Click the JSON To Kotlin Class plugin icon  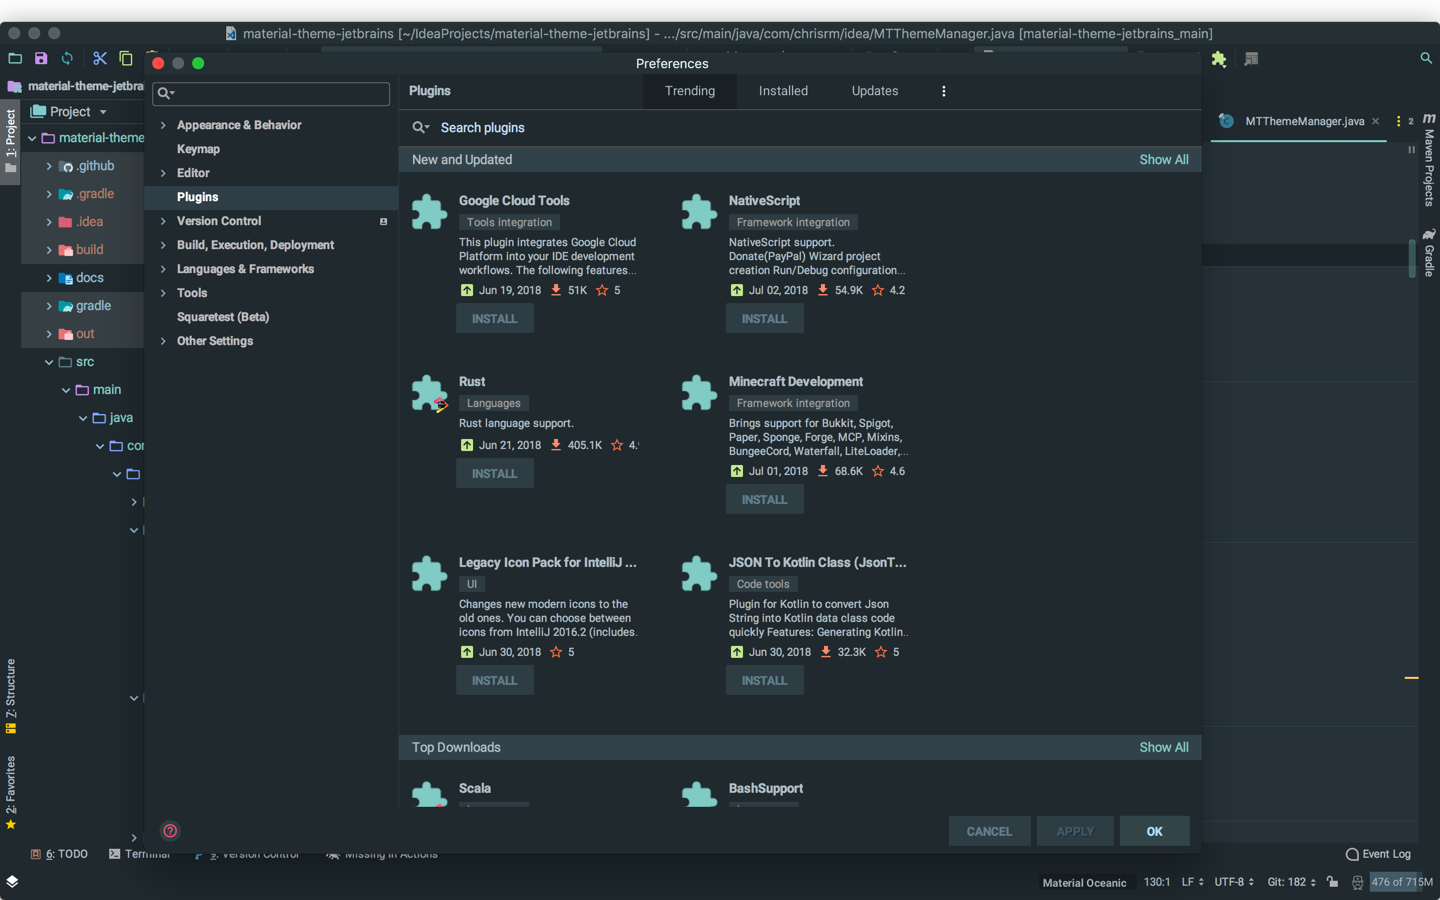tap(699, 574)
